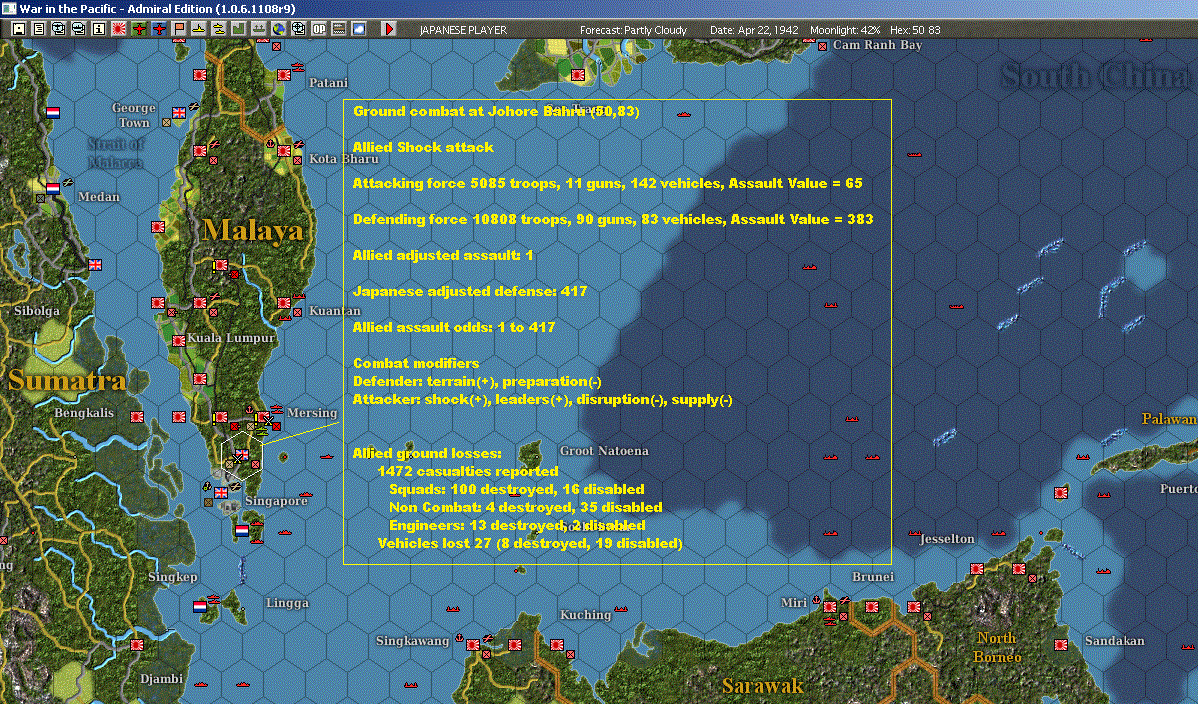Click 'Allied adjusted assault: 1' line
Viewport: 1198px width, 704px height.
pos(442,255)
